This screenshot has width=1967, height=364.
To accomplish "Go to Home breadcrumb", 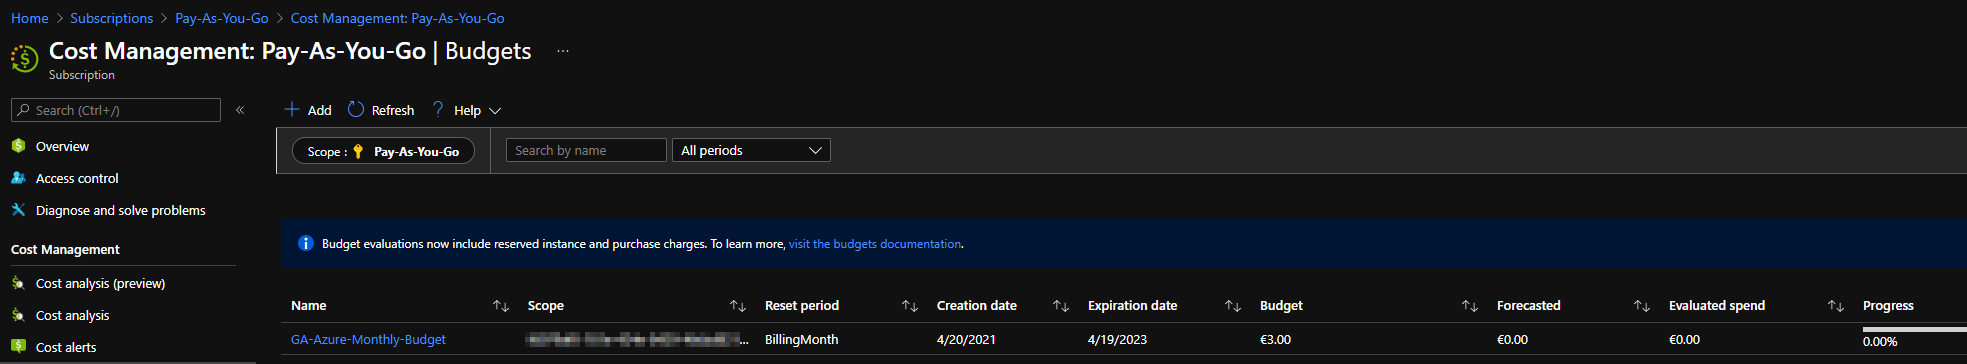I will point(30,18).
